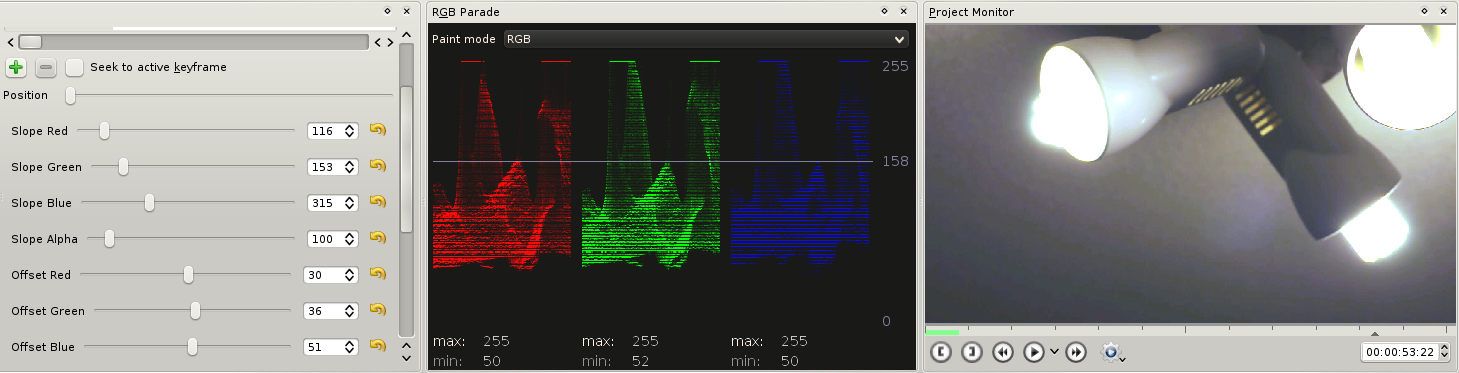Reset Slope Red to its default
The height and width of the screenshot is (373, 1459).
pyautogui.click(x=377, y=130)
